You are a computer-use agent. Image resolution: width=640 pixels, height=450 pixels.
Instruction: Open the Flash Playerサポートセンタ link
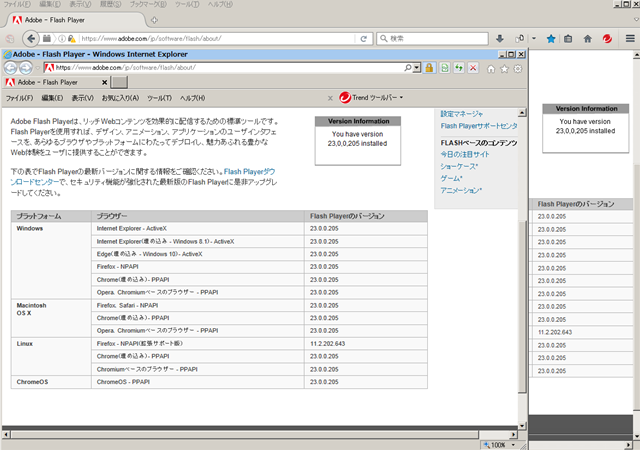coord(479,126)
